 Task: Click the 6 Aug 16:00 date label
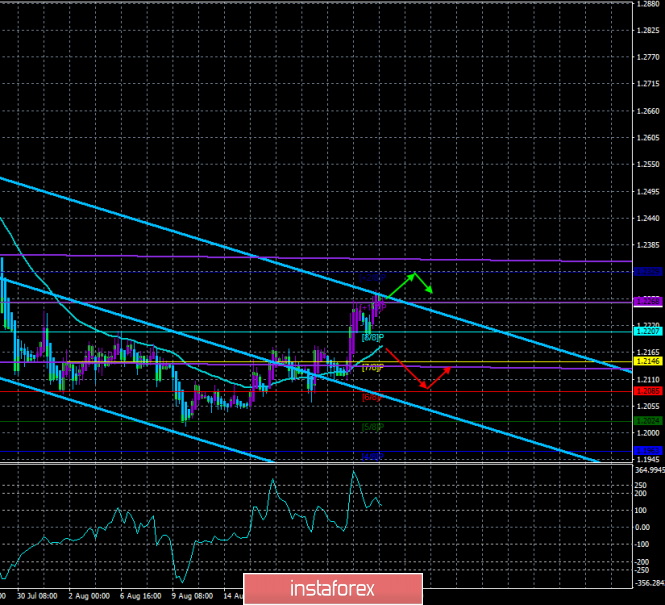141,596
